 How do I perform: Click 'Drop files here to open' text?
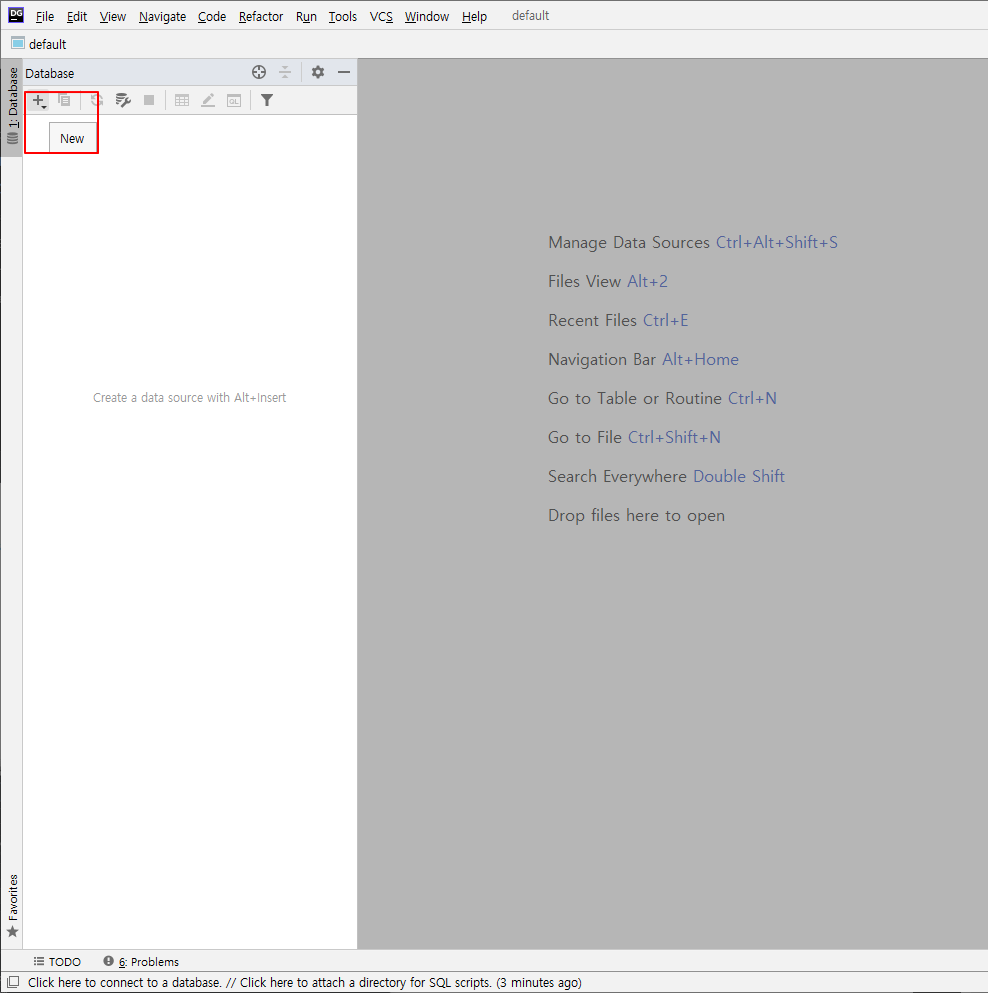(x=636, y=515)
